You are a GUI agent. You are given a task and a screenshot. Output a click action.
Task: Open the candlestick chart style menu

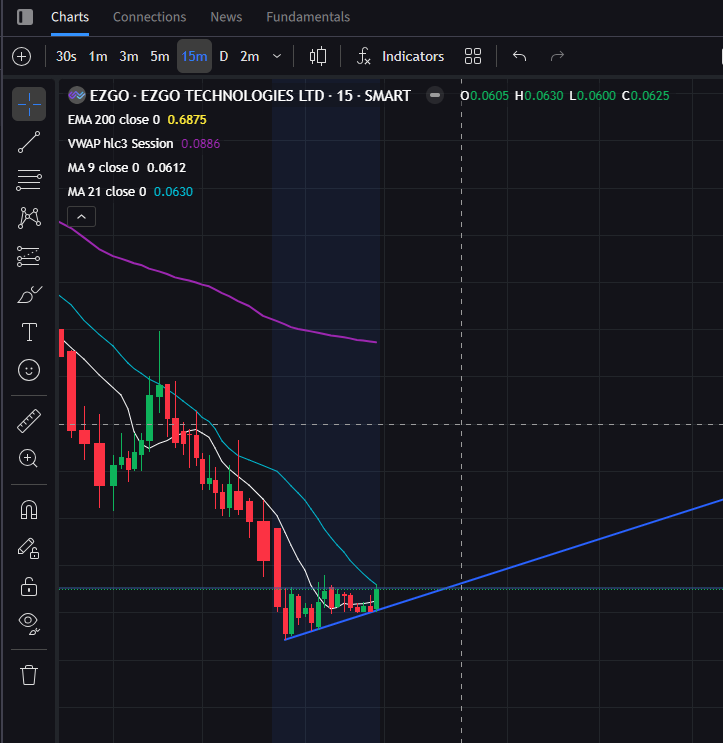pos(317,56)
